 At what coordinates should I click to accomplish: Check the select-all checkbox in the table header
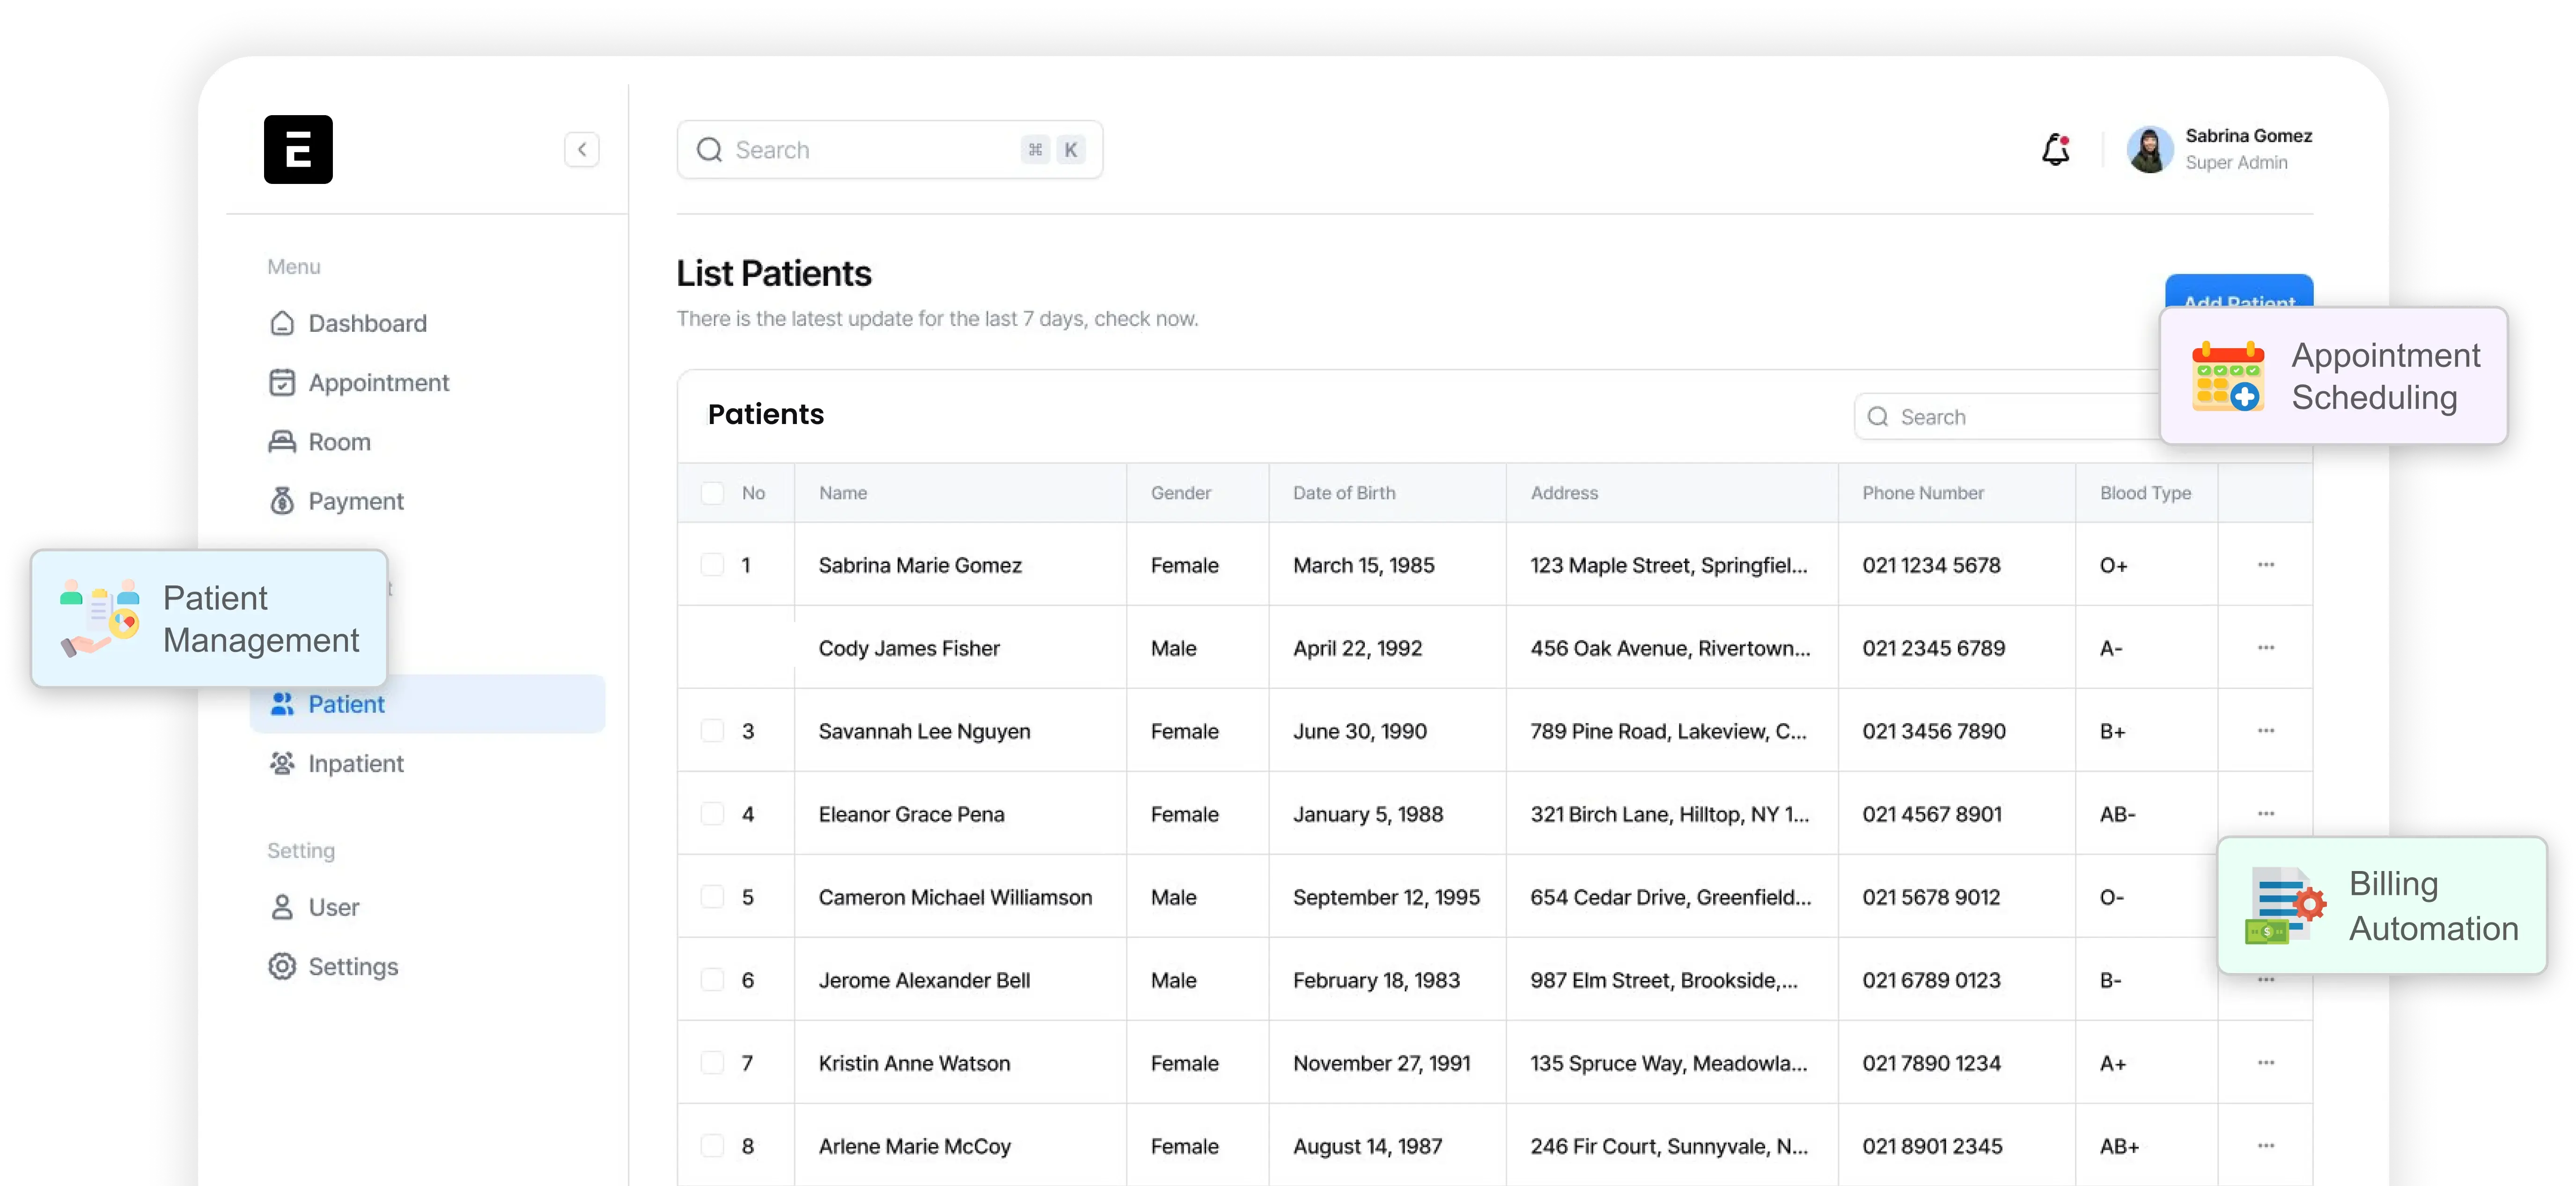[x=712, y=492]
